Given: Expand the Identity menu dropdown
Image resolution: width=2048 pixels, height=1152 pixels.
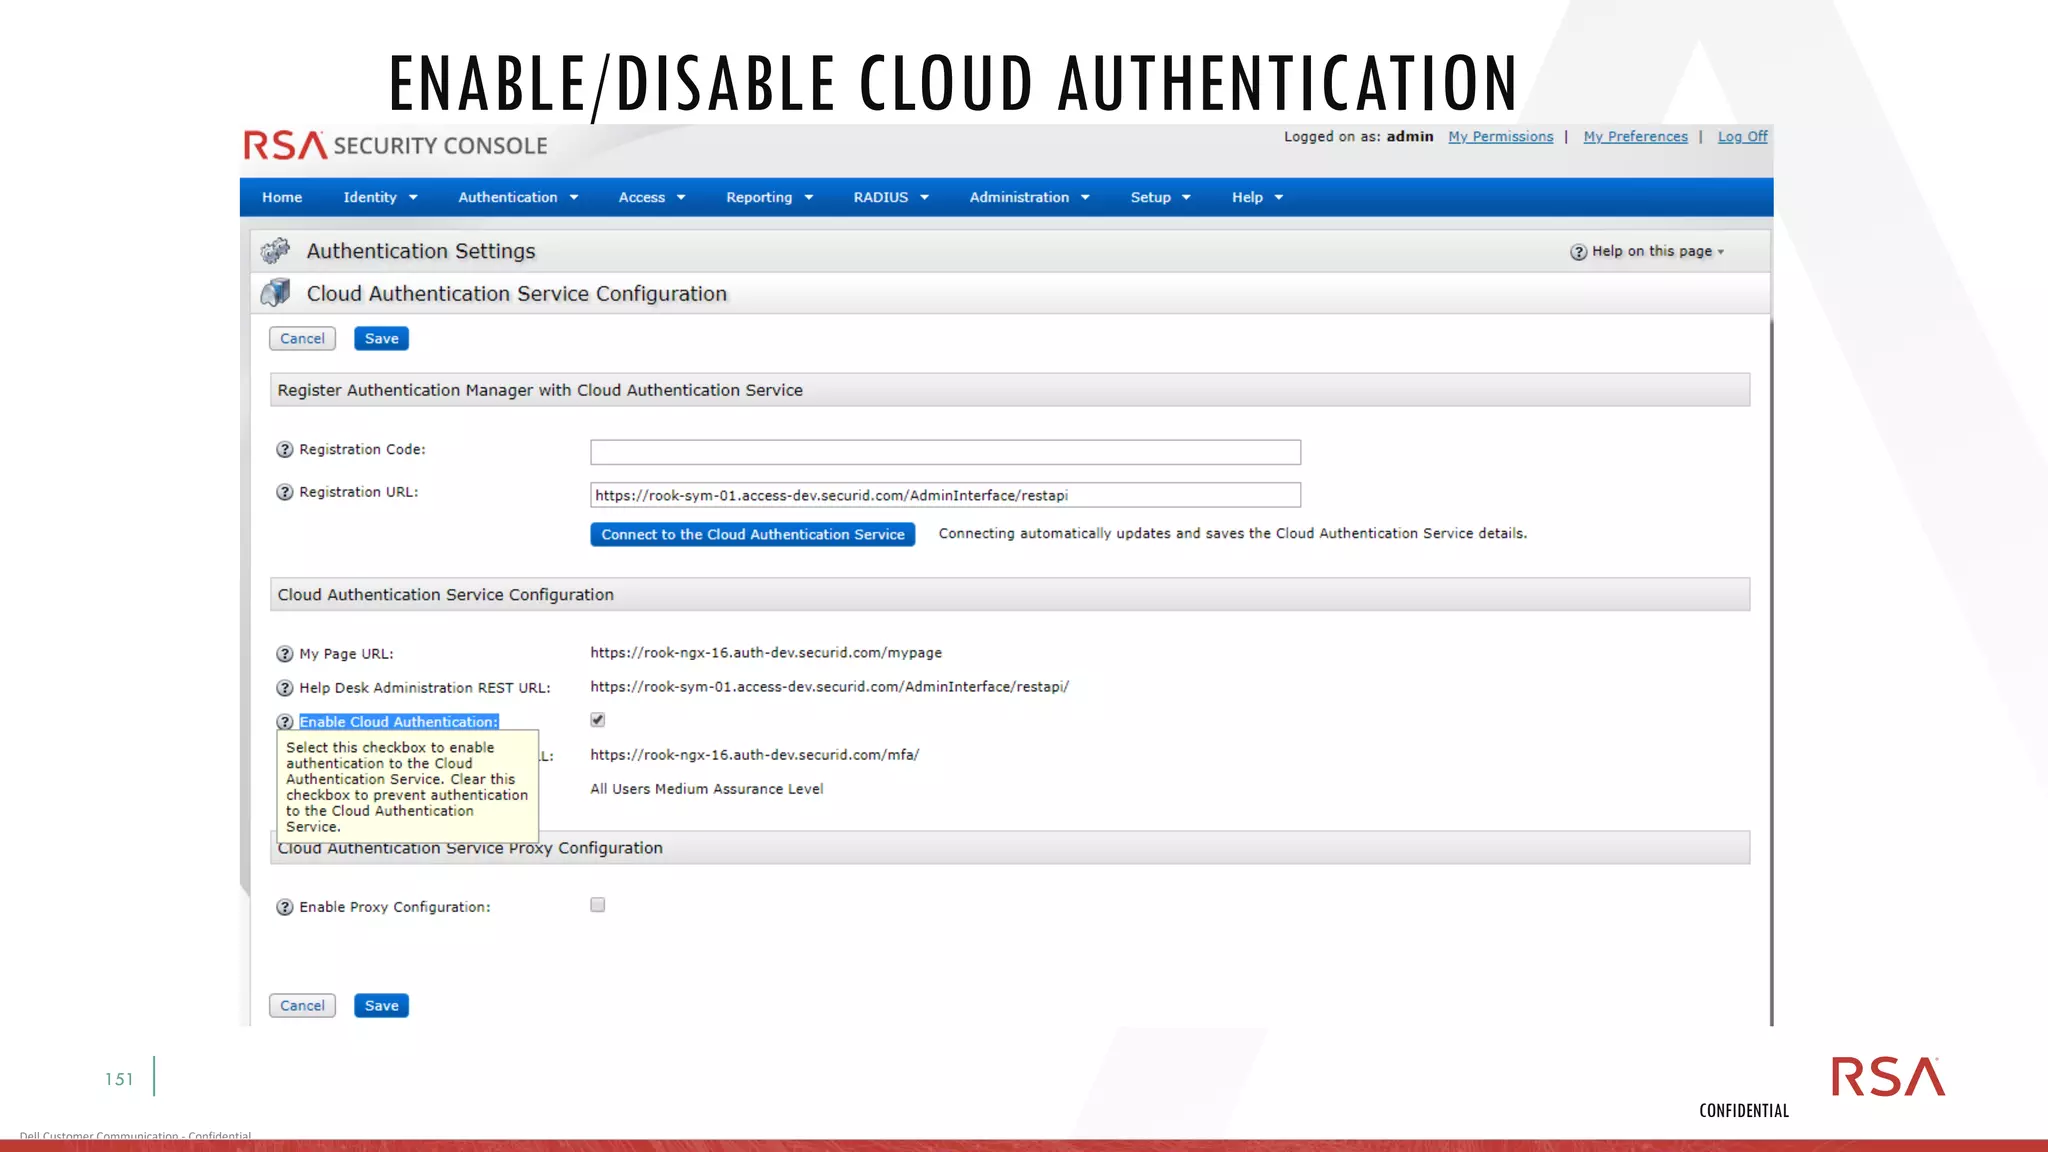Looking at the screenshot, I should [x=380, y=198].
